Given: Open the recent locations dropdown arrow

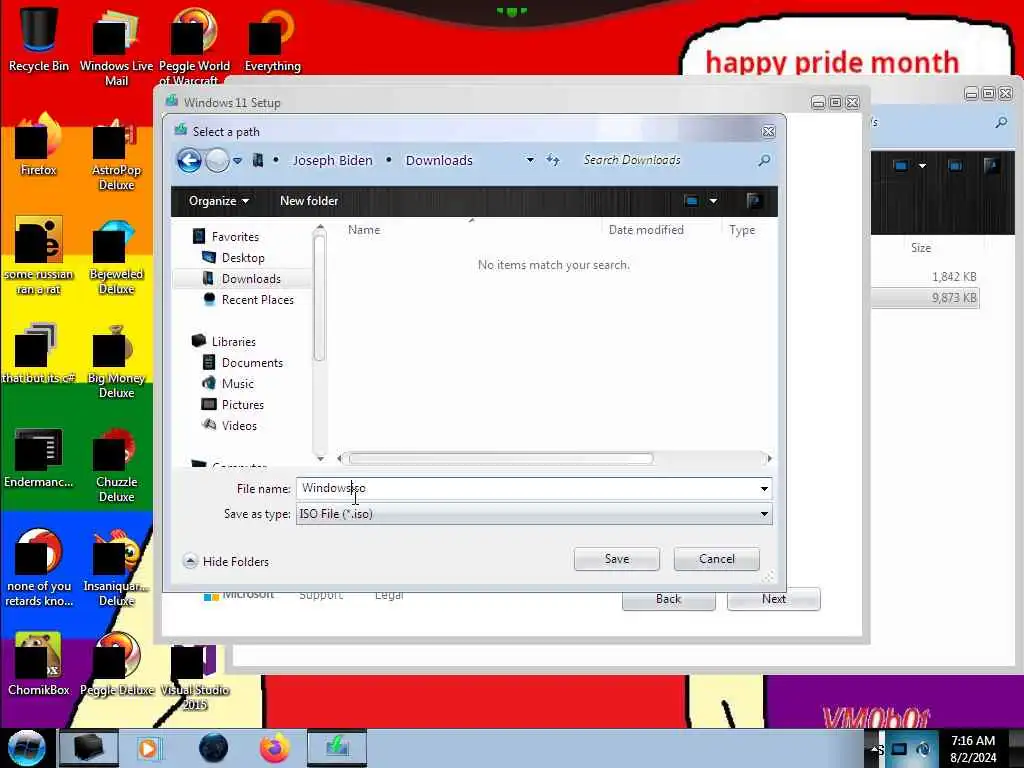Looking at the screenshot, I should pos(238,161).
